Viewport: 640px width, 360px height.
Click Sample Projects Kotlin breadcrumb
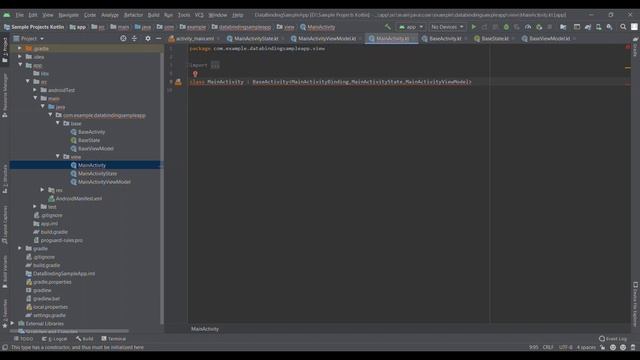(34, 27)
